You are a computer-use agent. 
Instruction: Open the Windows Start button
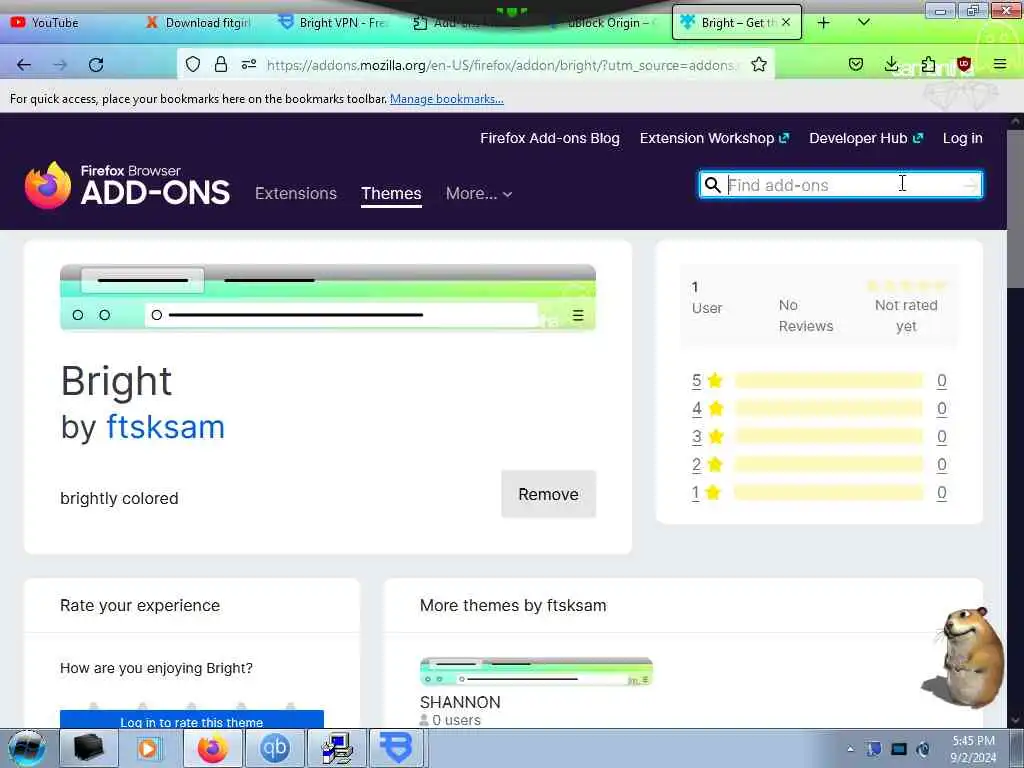tap(27, 748)
